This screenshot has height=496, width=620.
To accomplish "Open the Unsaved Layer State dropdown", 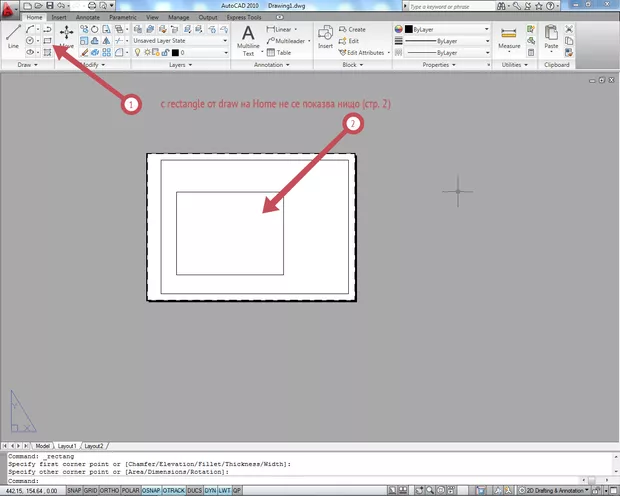I will [180, 40].
